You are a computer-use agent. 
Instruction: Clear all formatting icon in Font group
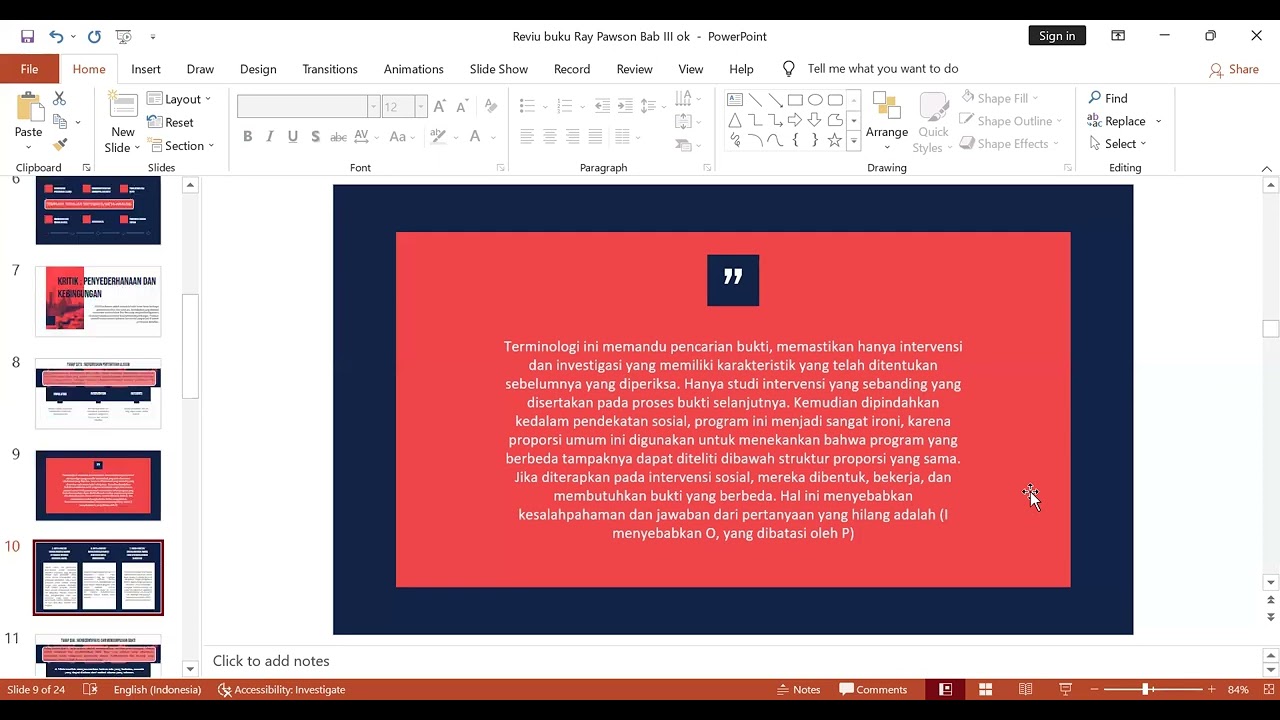click(x=490, y=106)
